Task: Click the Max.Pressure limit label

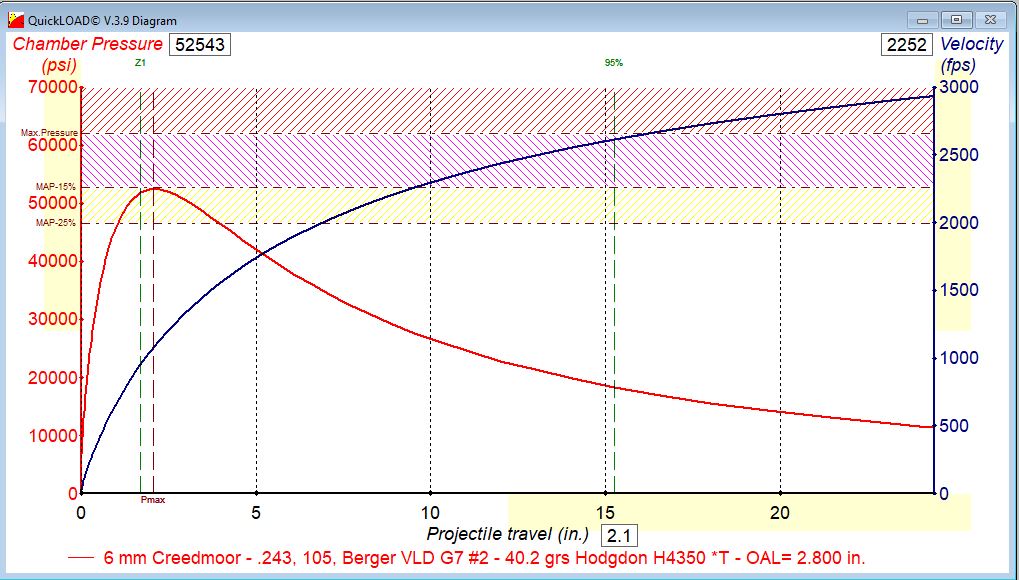Action: tap(48, 133)
